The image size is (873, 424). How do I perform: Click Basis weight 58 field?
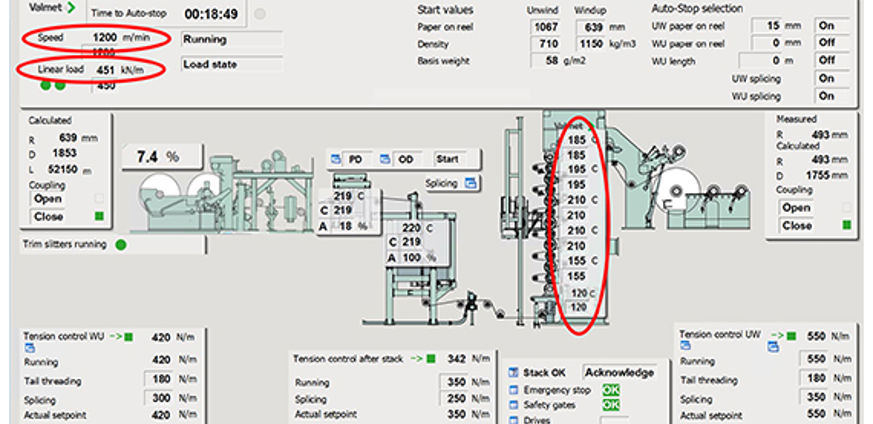545,61
